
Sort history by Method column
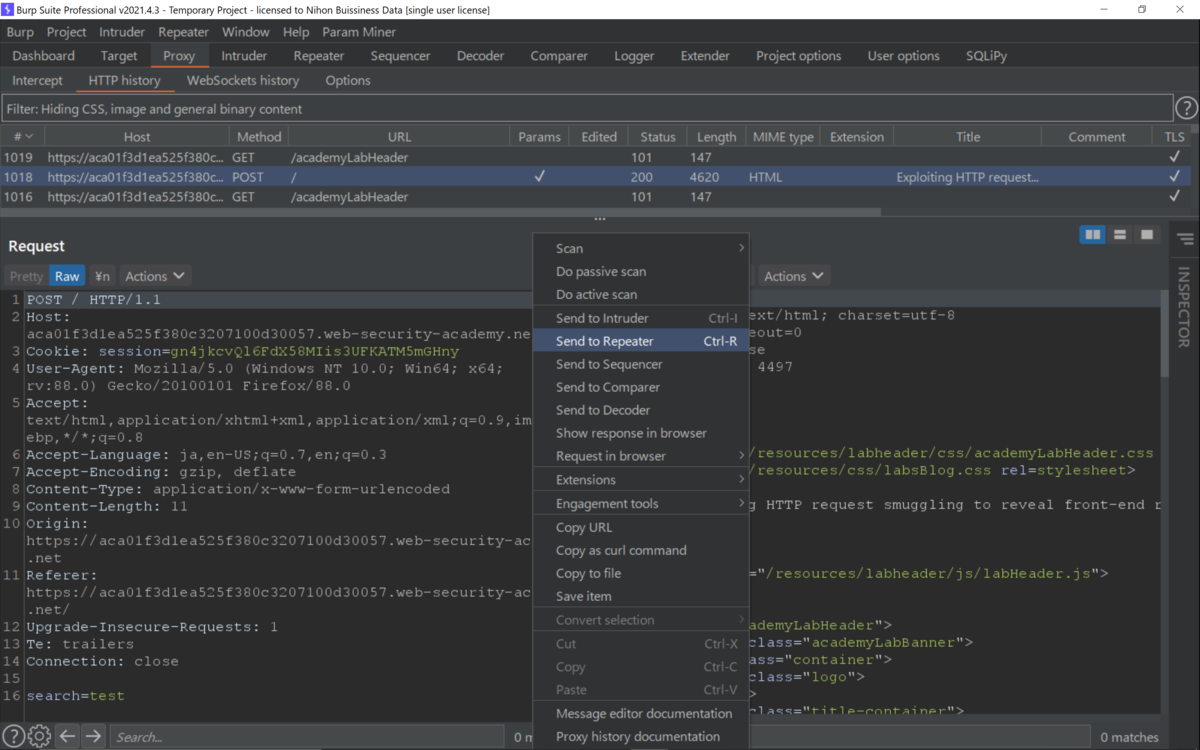click(259, 137)
